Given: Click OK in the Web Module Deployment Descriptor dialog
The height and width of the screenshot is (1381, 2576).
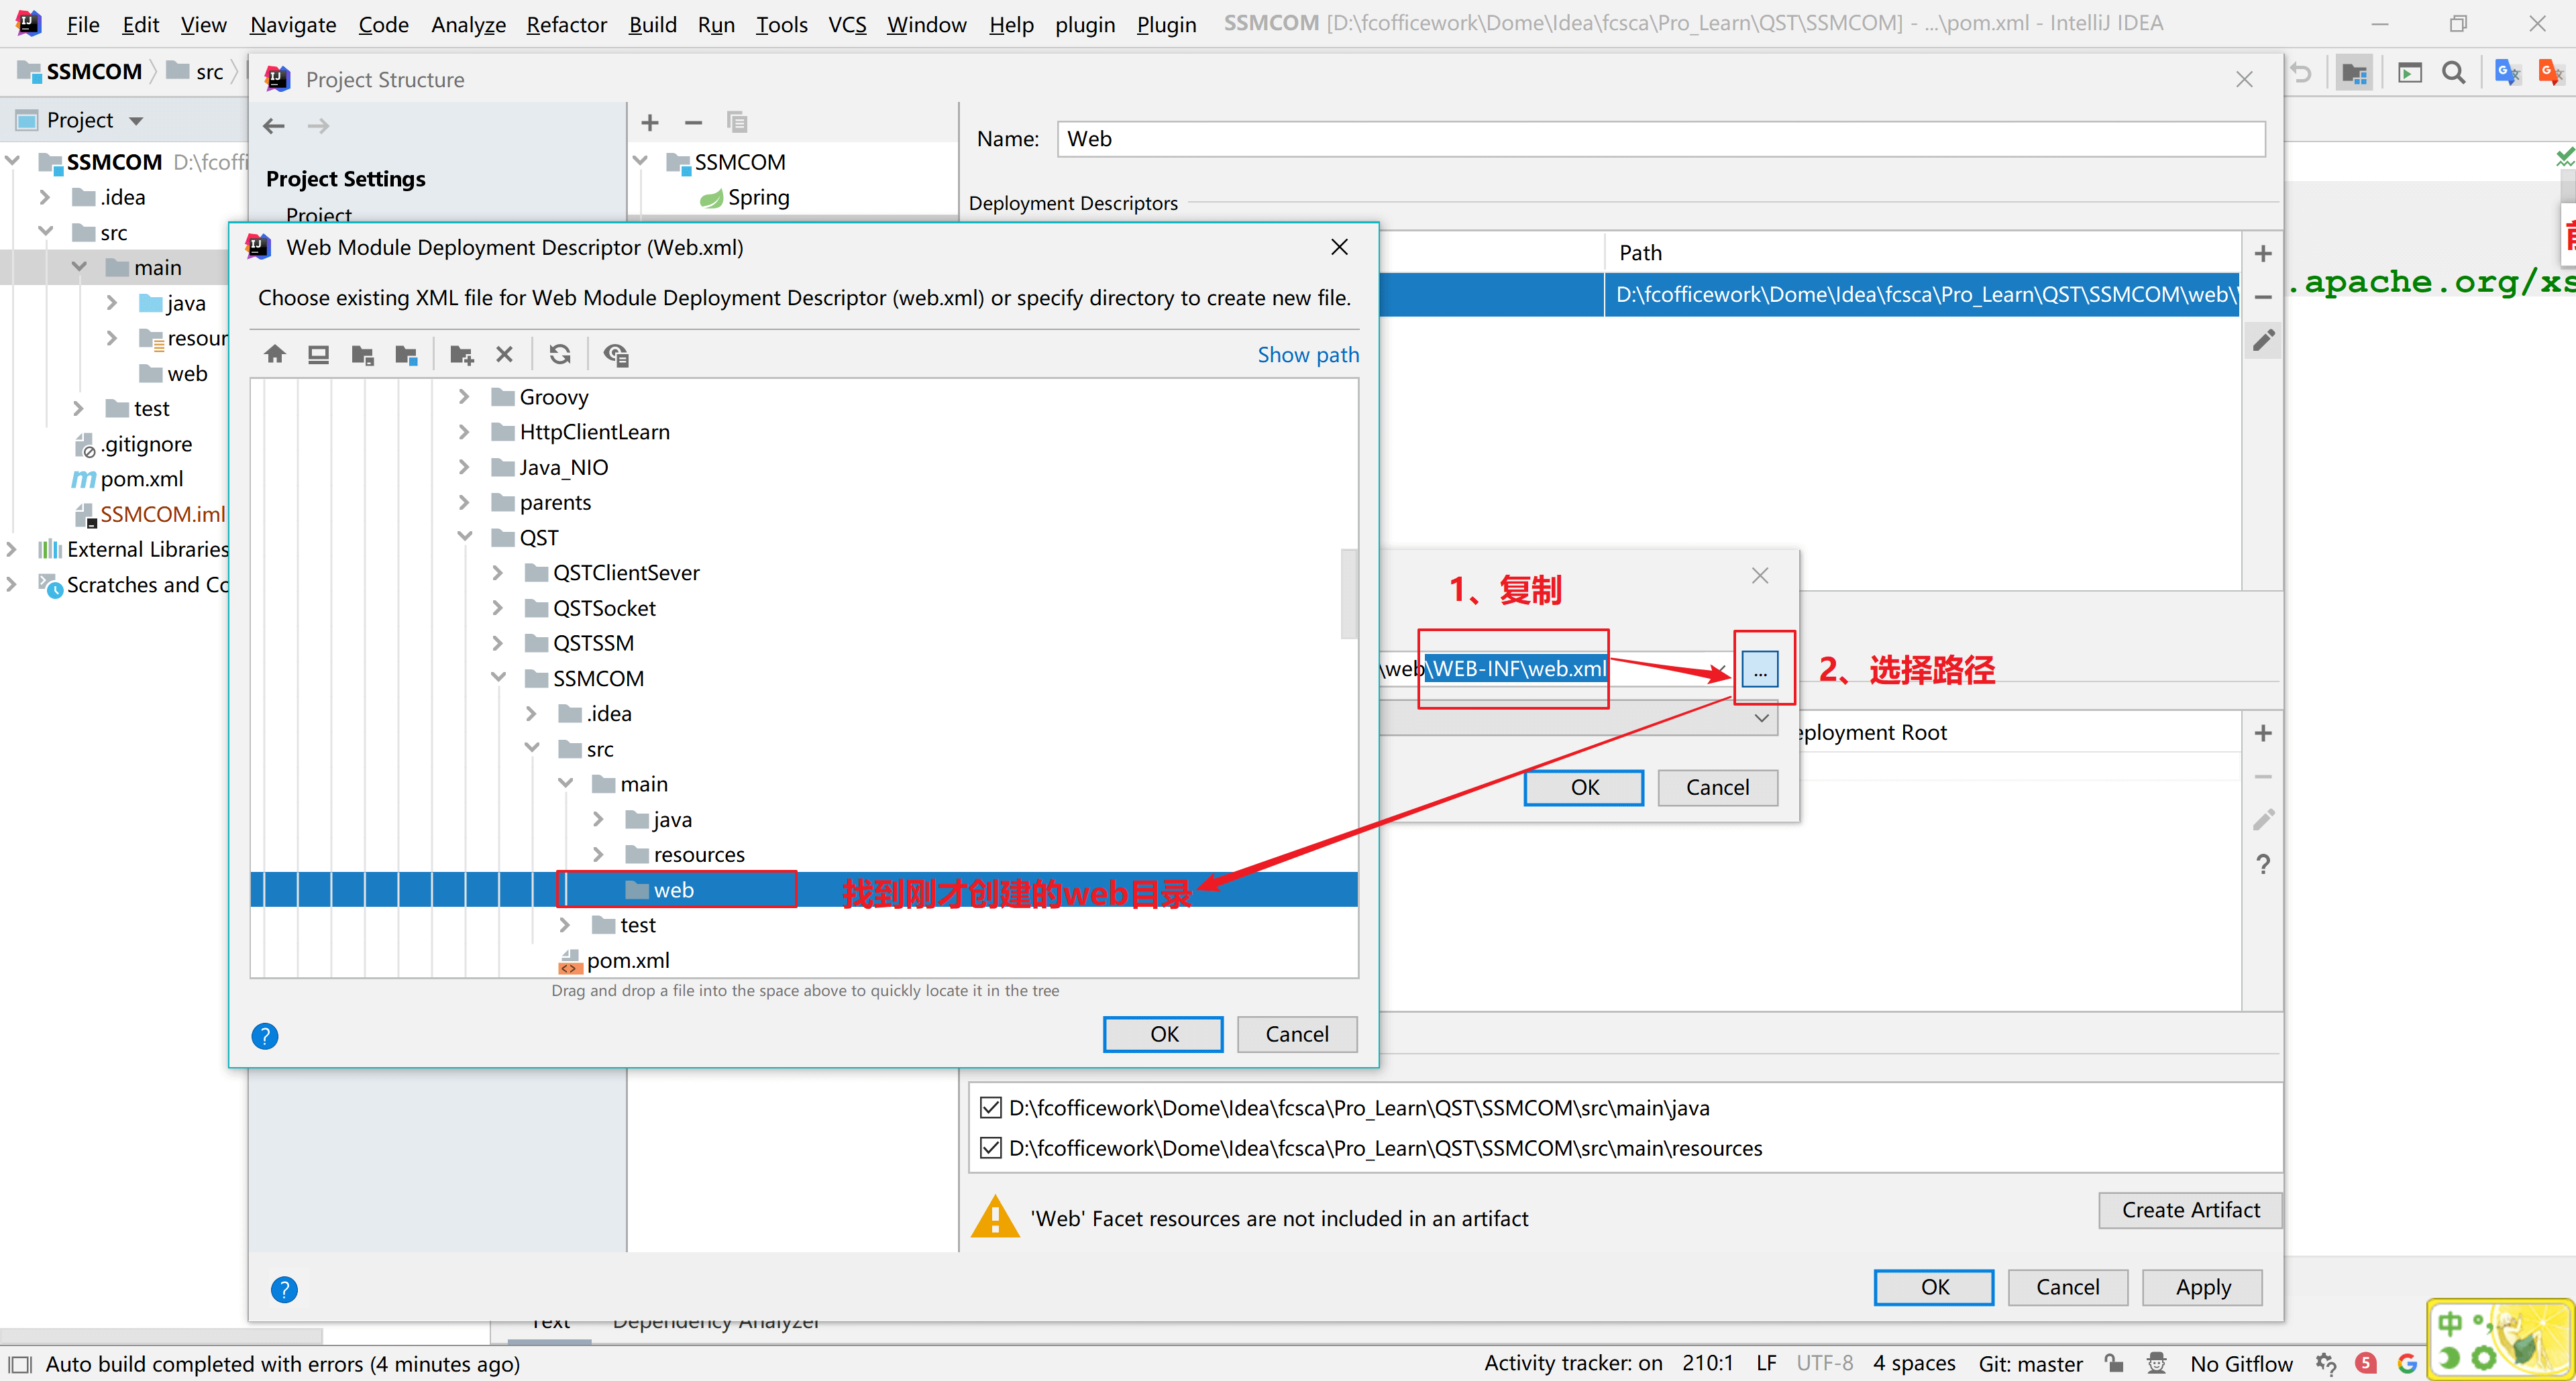Looking at the screenshot, I should tap(1163, 1033).
